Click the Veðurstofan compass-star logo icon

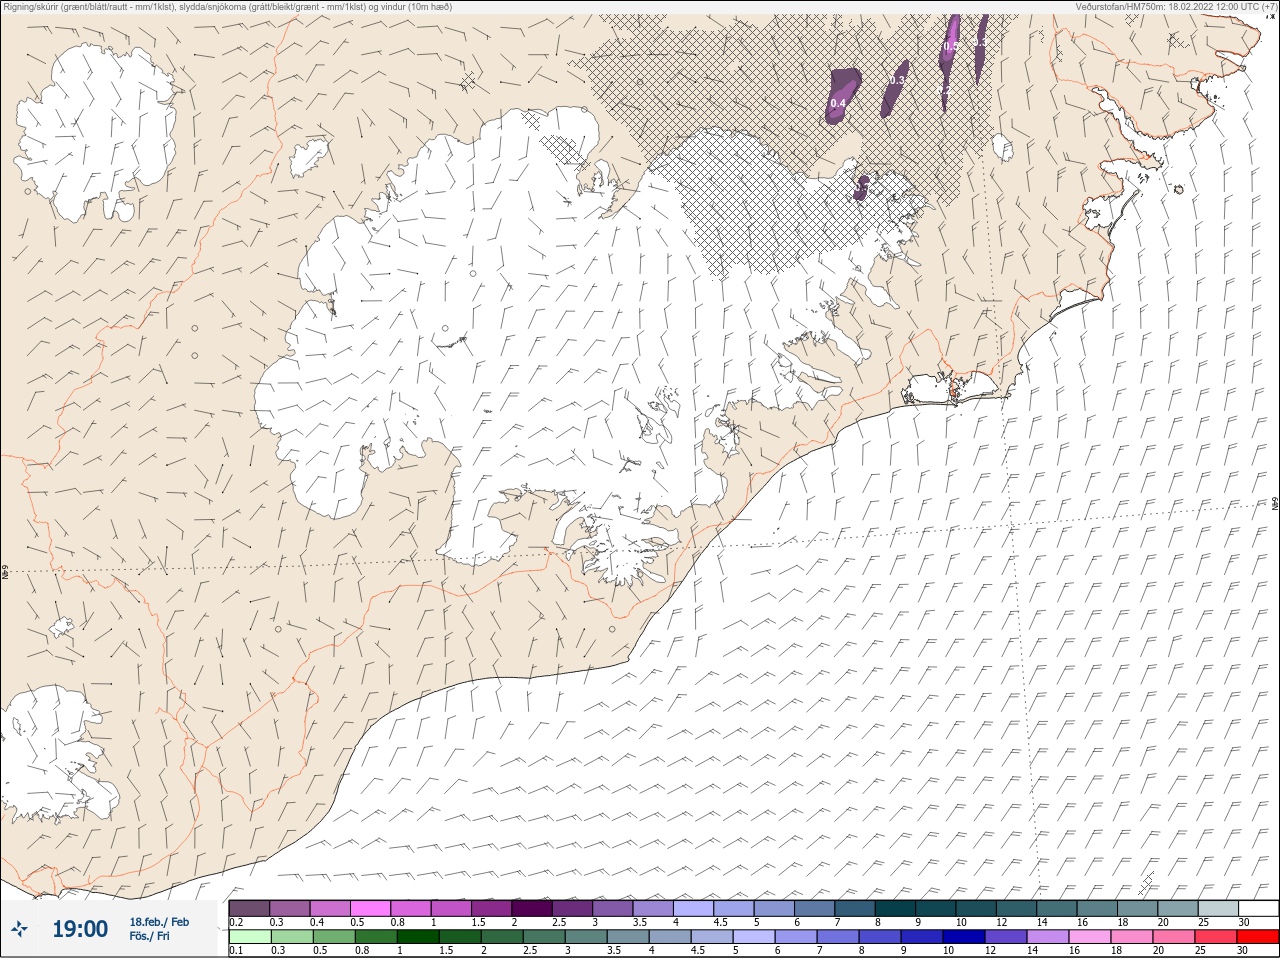pyautogui.click(x=19, y=929)
